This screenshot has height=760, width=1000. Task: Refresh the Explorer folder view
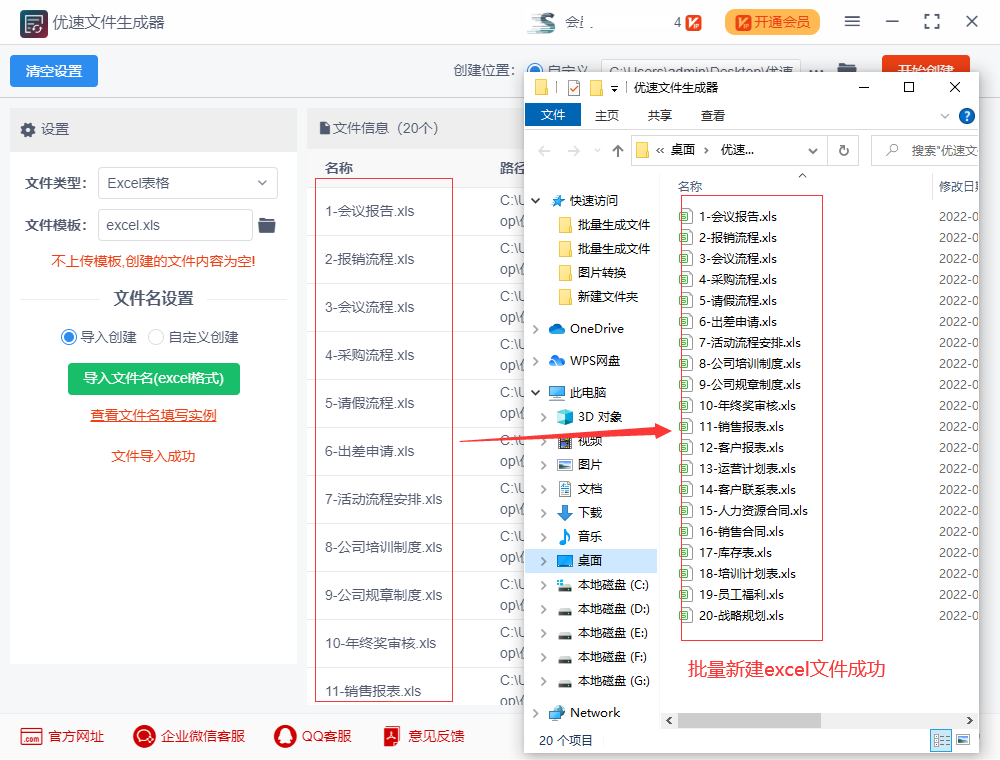click(x=843, y=150)
